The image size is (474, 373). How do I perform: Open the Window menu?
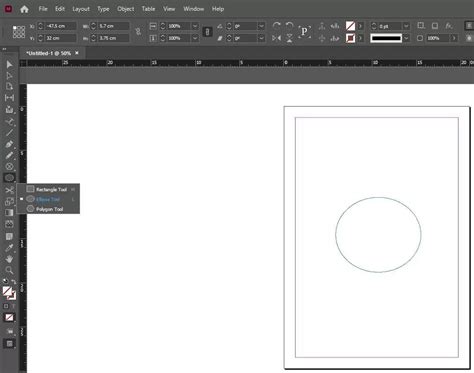(194, 9)
